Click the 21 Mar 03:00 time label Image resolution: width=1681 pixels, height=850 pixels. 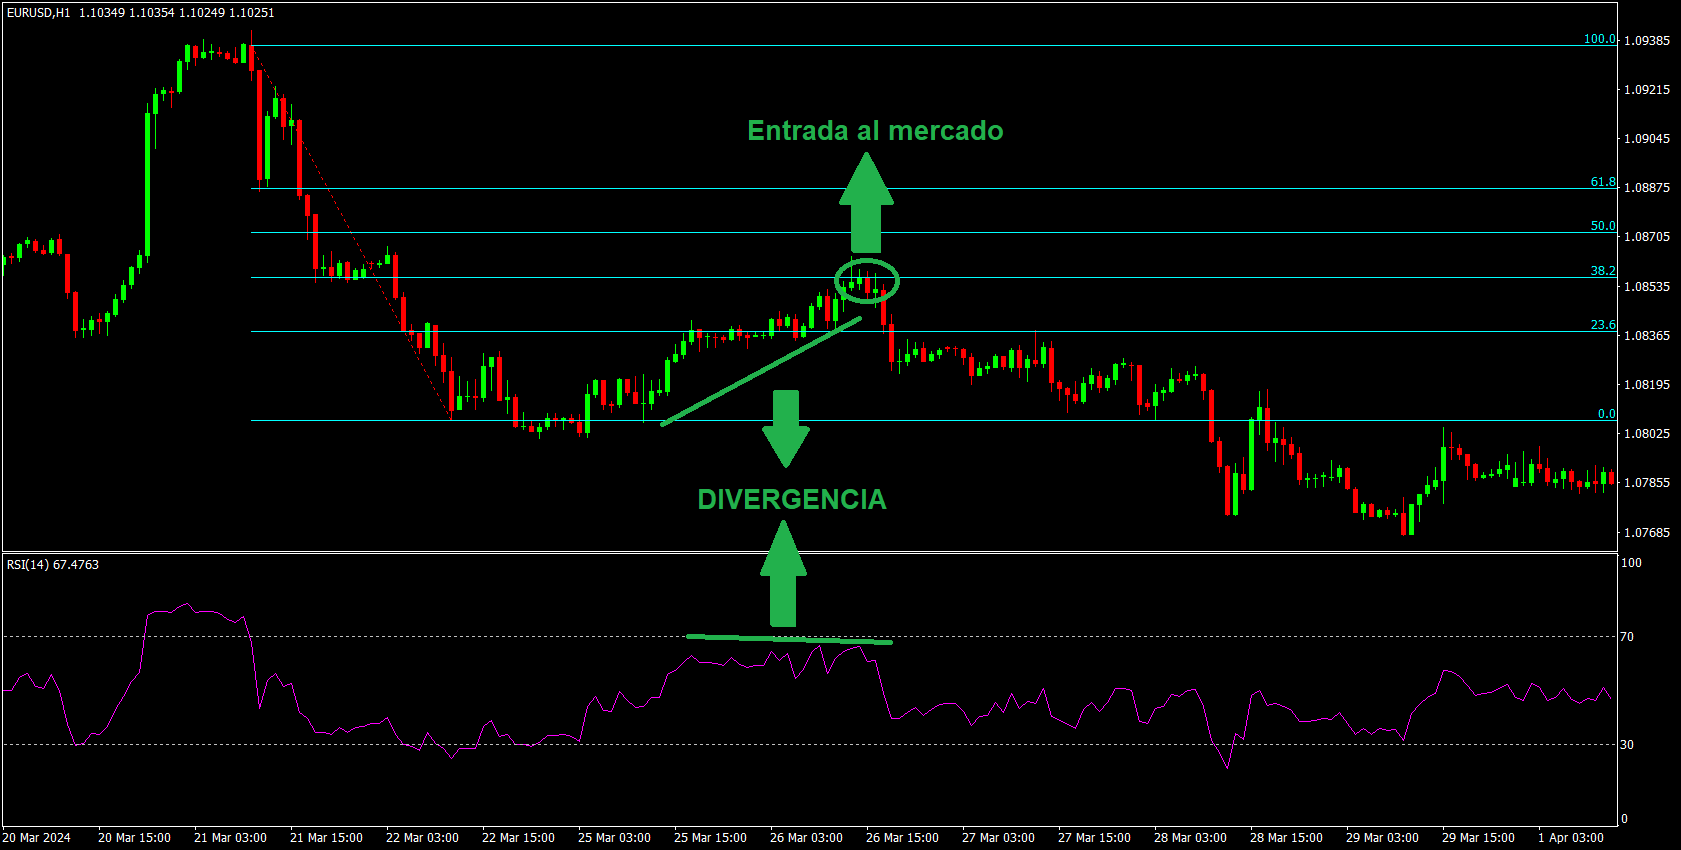[230, 838]
